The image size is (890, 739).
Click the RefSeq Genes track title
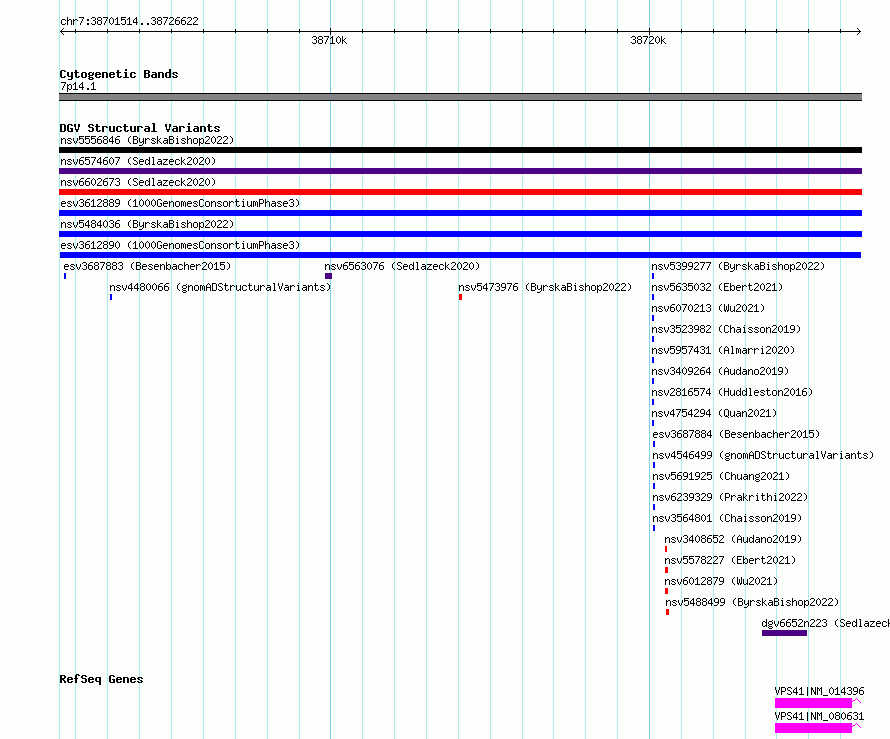point(101,679)
